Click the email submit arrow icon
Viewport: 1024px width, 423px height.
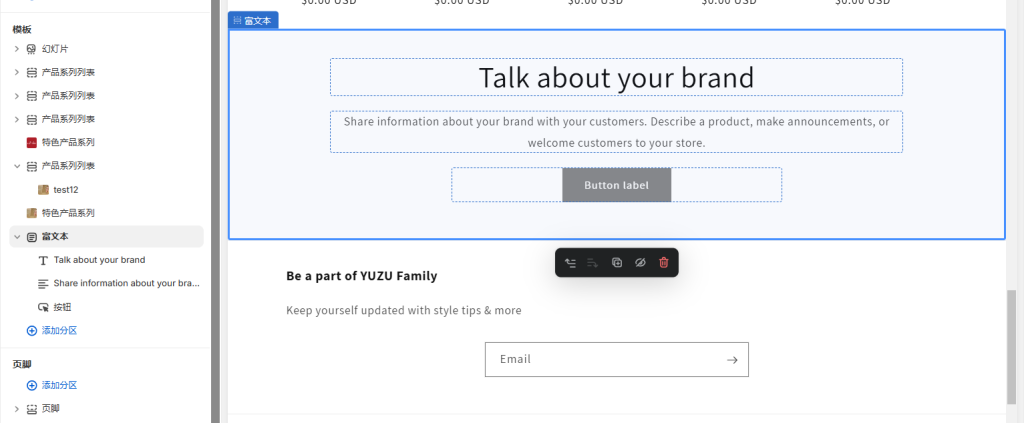732,360
